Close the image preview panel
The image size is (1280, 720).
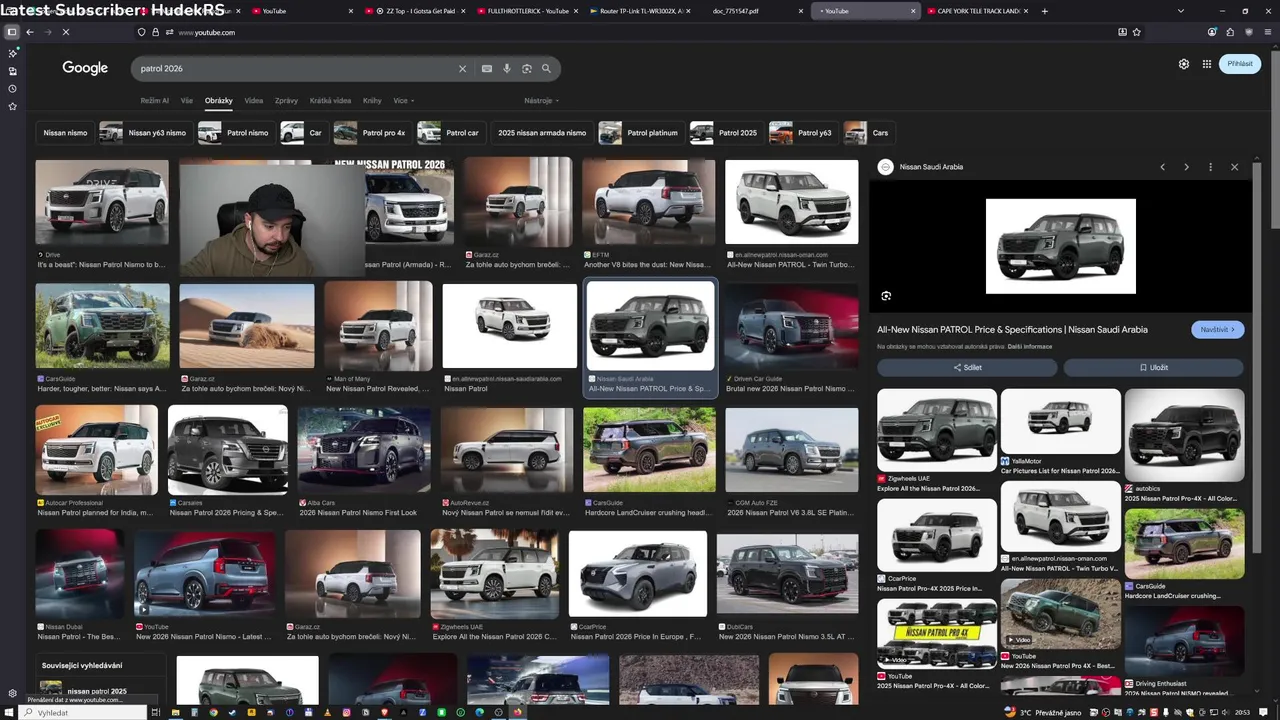click(1234, 167)
